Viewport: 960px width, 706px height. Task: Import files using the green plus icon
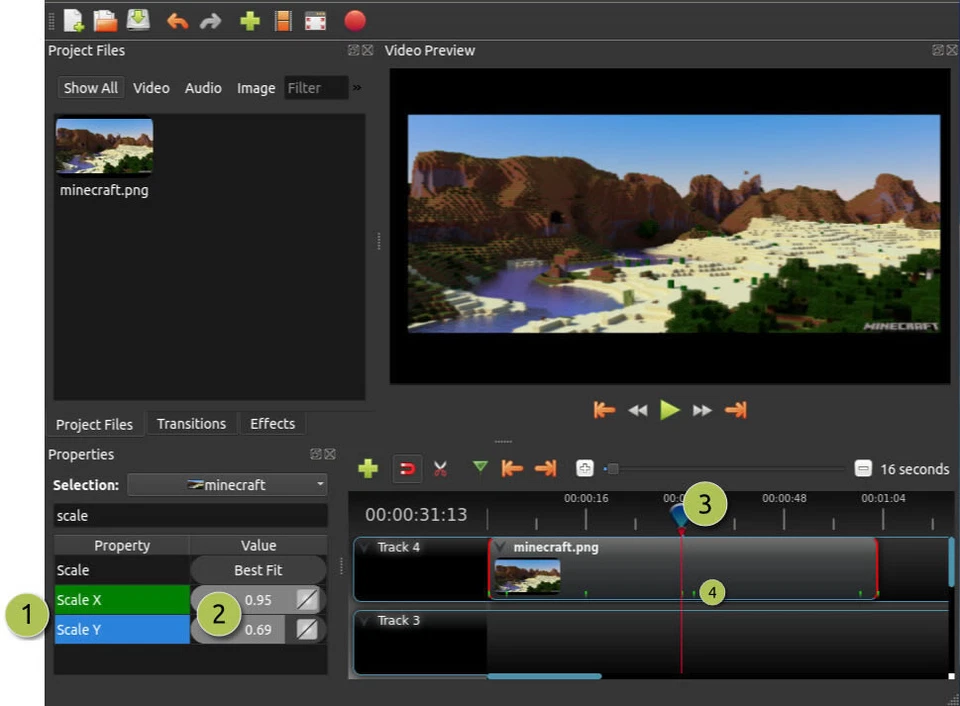tap(249, 20)
